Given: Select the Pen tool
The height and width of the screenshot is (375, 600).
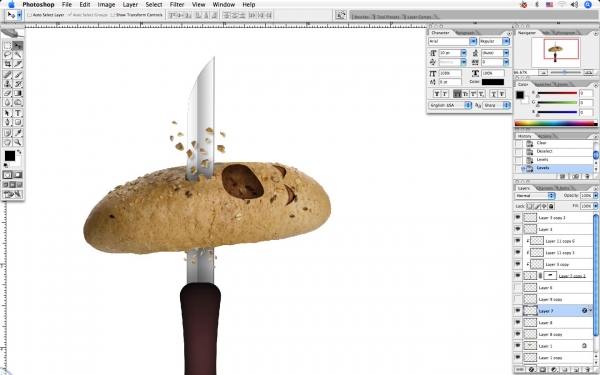Looking at the screenshot, I should click(x=8, y=122).
